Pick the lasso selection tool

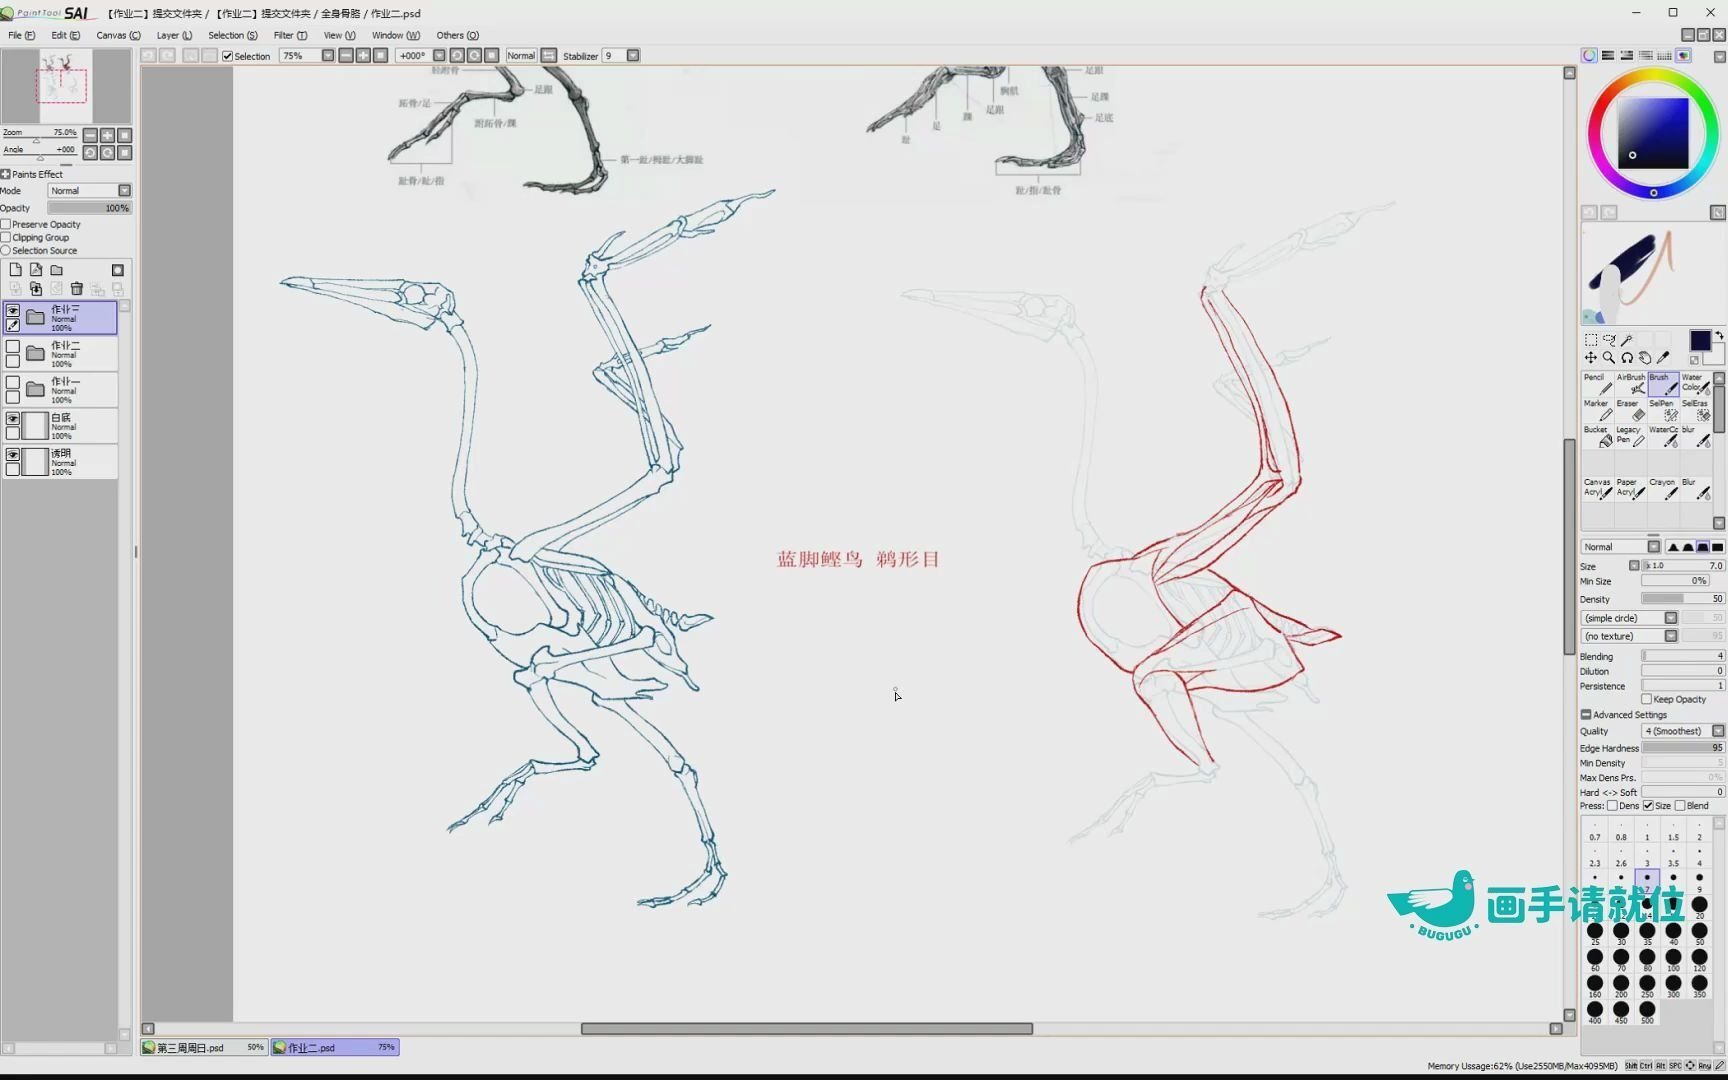pyautogui.click(x=1609, y=341)
